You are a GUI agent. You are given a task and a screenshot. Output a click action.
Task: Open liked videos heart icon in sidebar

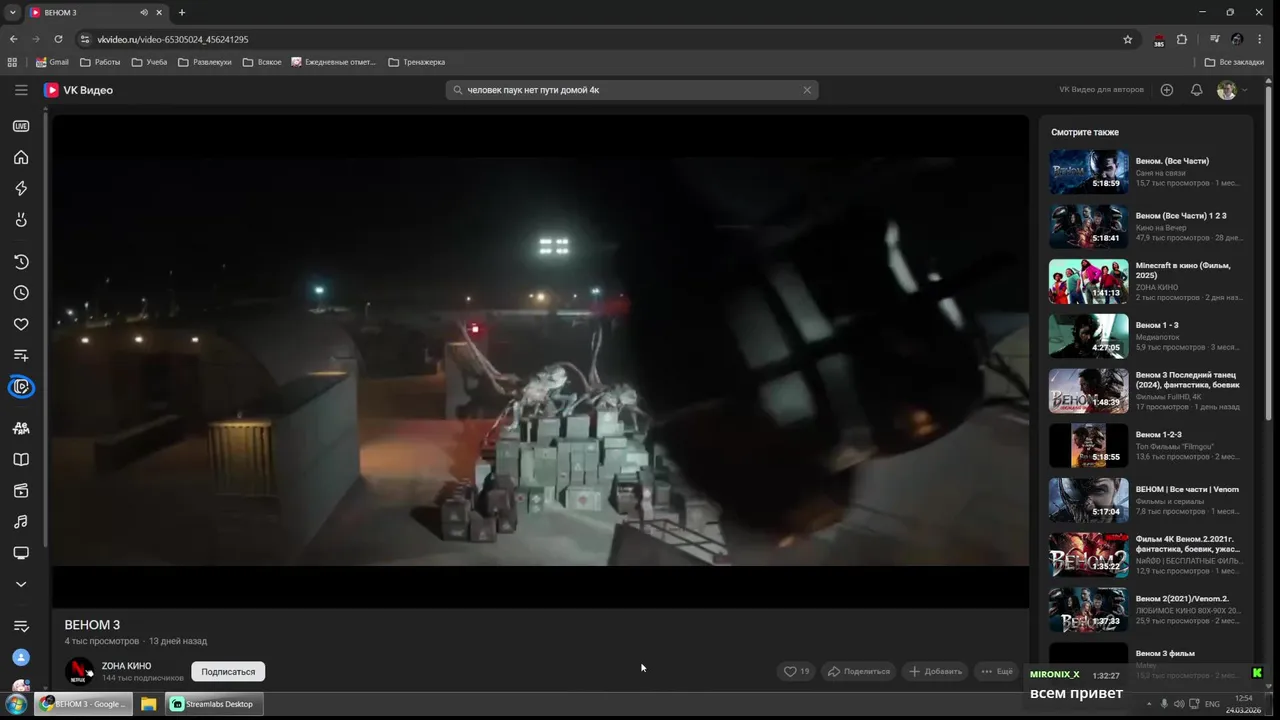[21, 324]
